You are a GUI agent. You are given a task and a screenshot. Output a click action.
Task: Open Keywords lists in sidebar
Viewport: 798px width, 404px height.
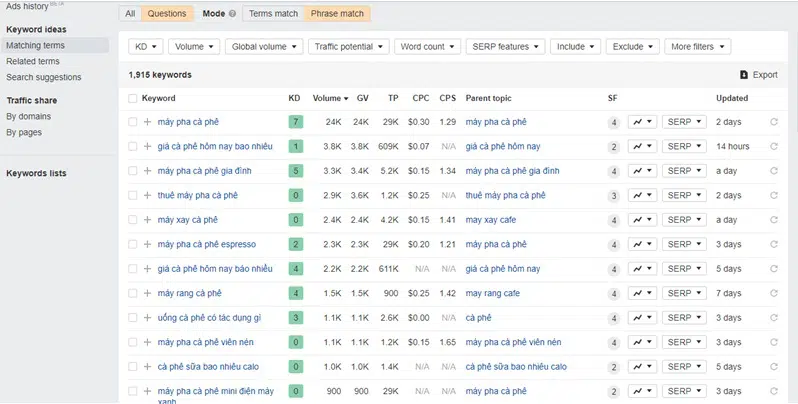click(36, 174)
